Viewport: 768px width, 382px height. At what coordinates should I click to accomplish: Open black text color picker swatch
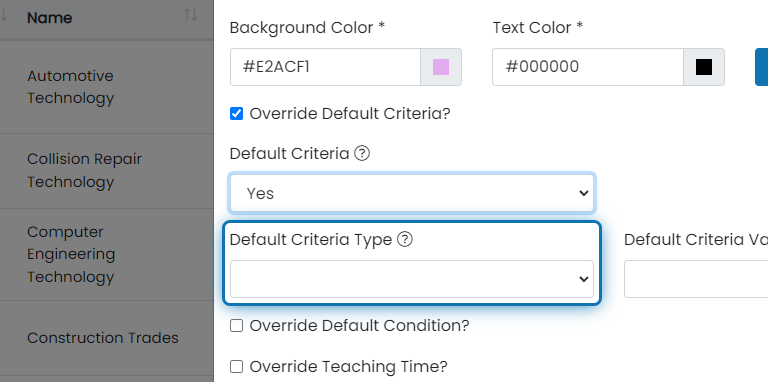[704, 67]
